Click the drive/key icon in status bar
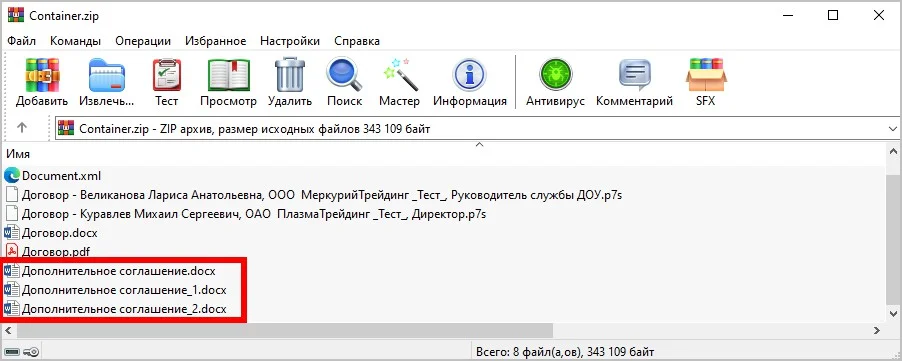Viewport: 902px width, 361px height. (21, 351)
